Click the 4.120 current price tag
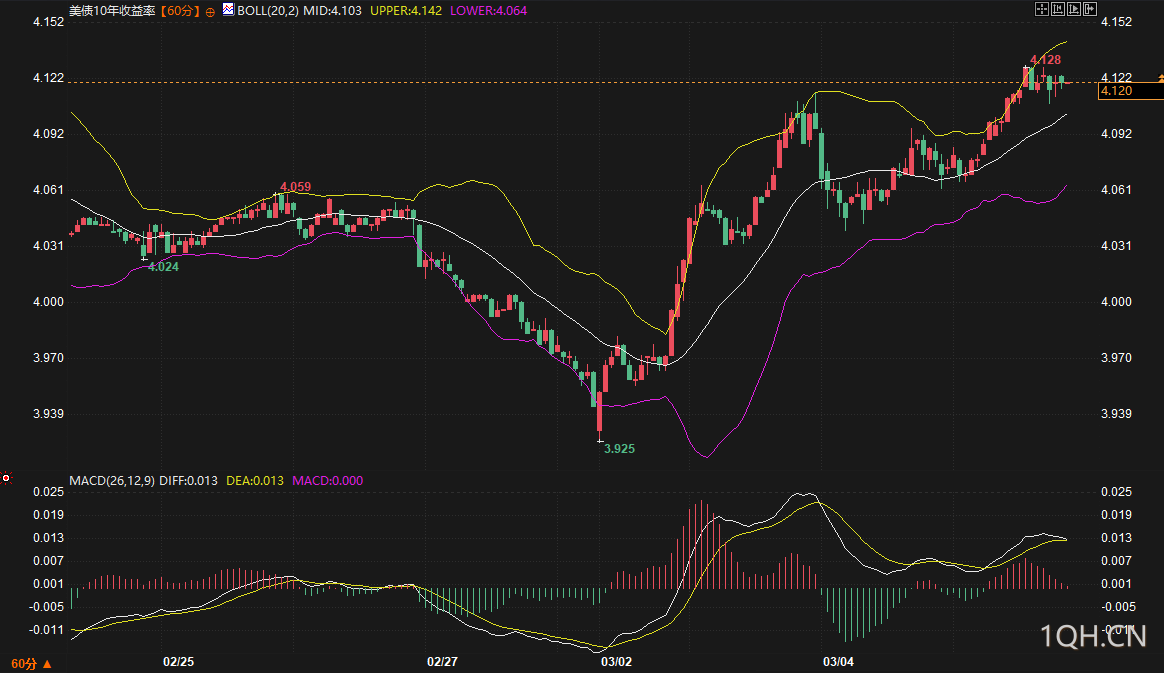 click(x=1116, y=91)
